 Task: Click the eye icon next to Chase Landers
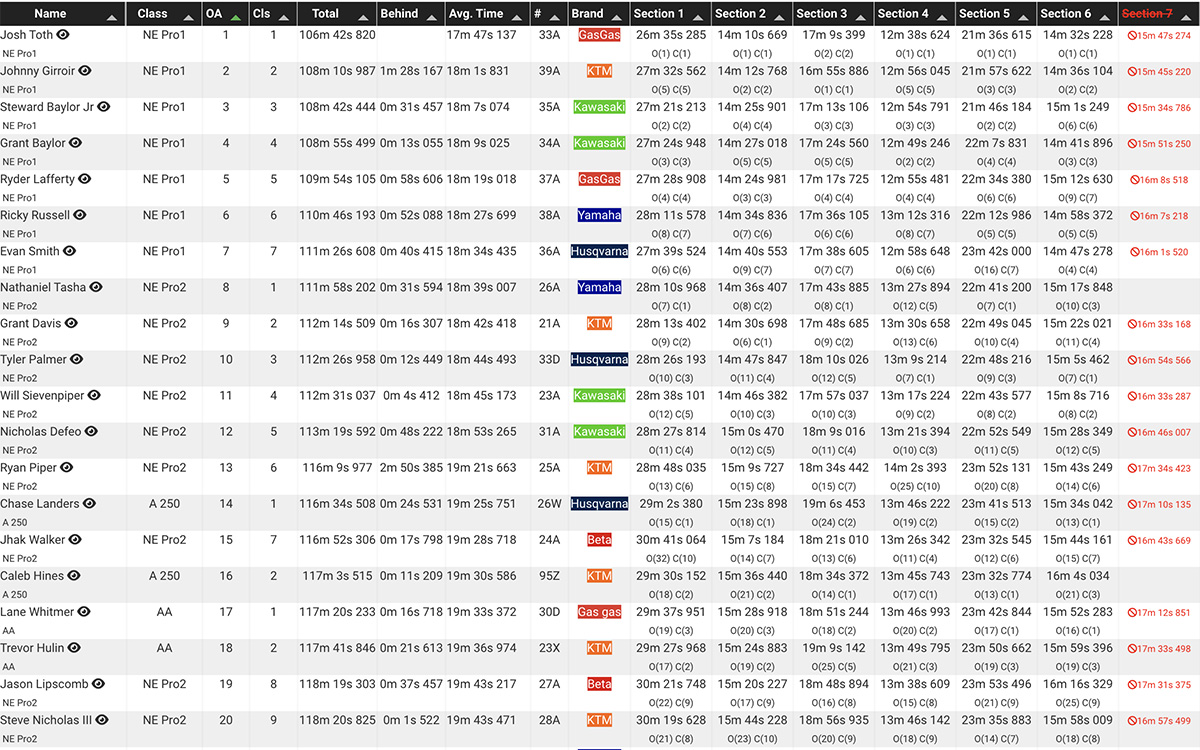pyautogui.click(x=89, y=504)
